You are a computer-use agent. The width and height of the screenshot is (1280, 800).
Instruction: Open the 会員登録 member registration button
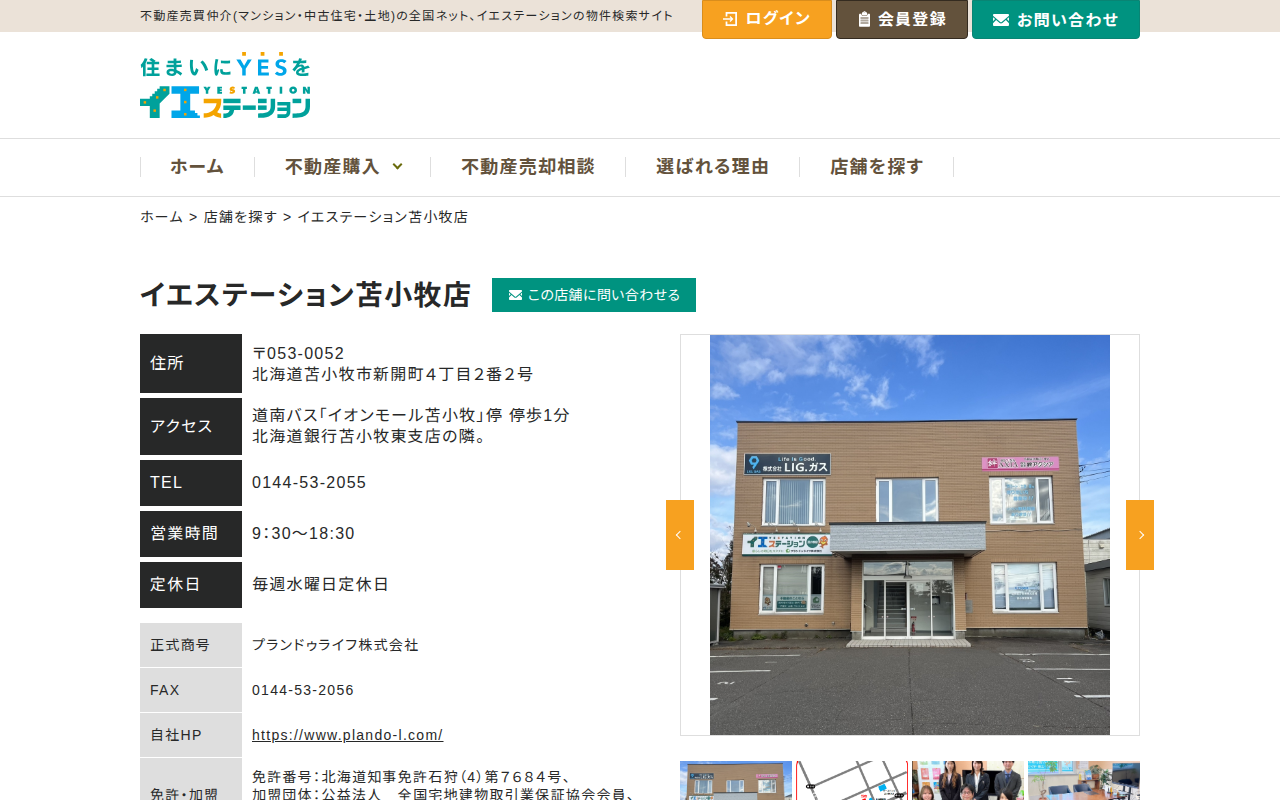click(x=902, y=19)
